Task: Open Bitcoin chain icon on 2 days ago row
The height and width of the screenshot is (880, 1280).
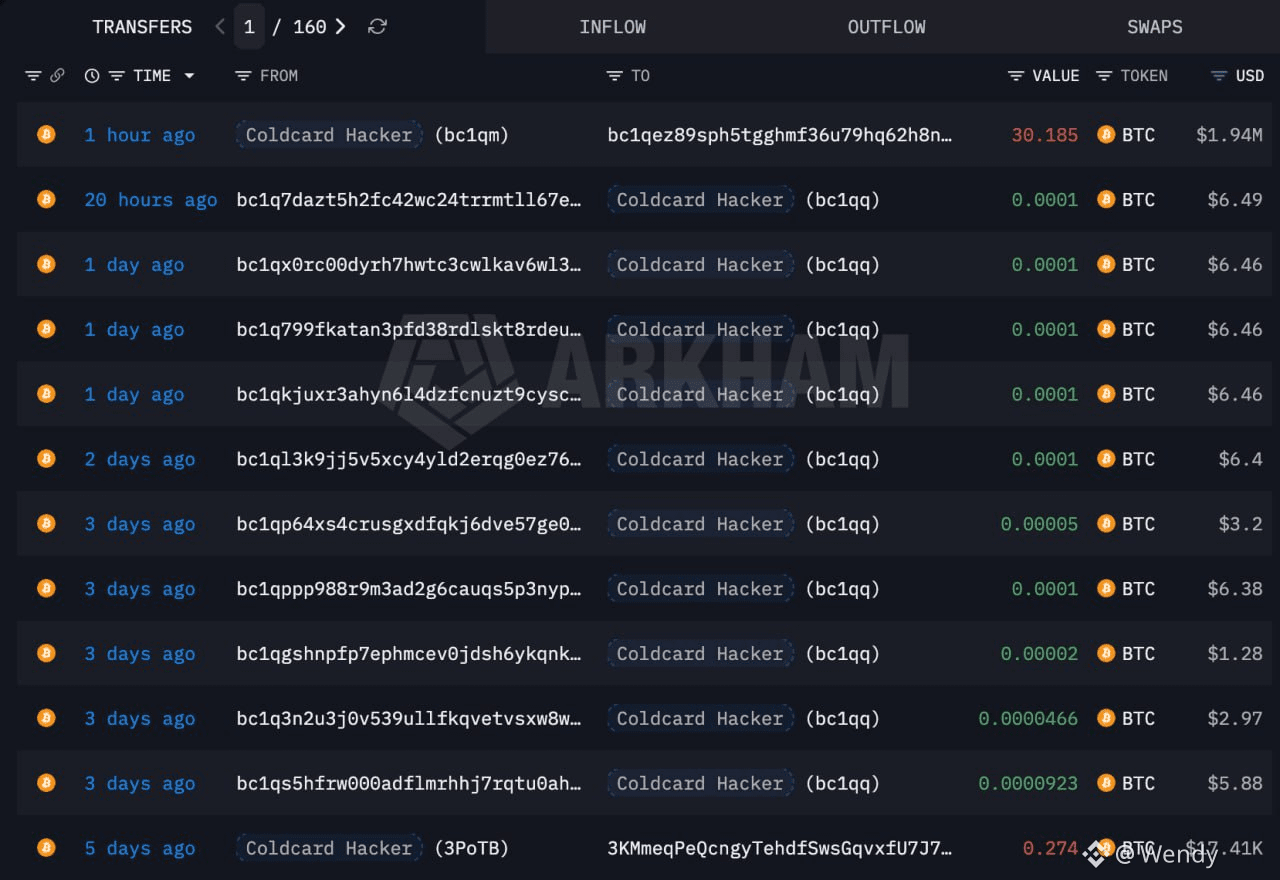Action: (x=46, y=458)
